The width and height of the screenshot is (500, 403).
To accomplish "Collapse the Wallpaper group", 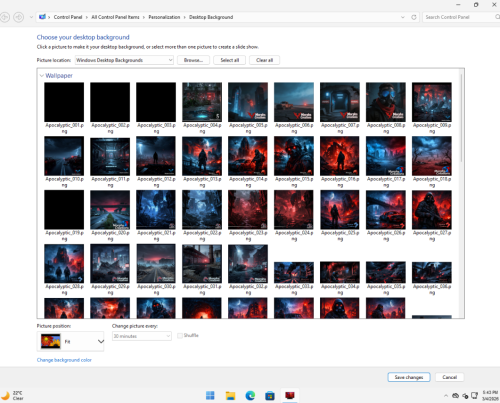I will point(42,76).
